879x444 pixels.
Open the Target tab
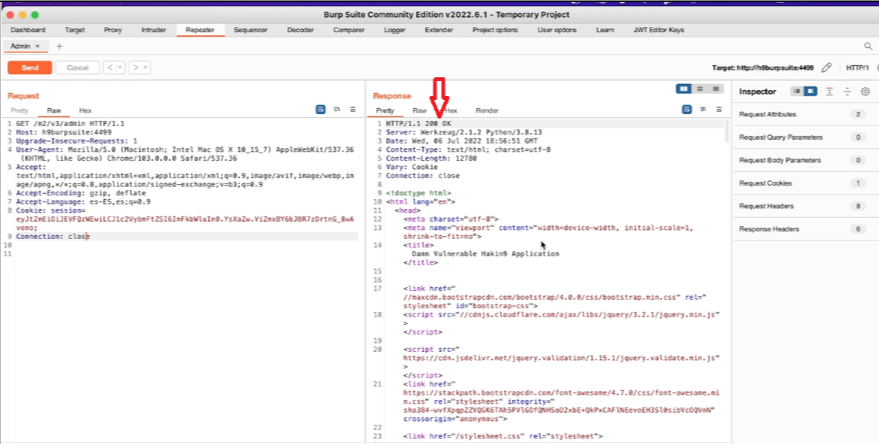pyautogui.click(x=75, y=30)
